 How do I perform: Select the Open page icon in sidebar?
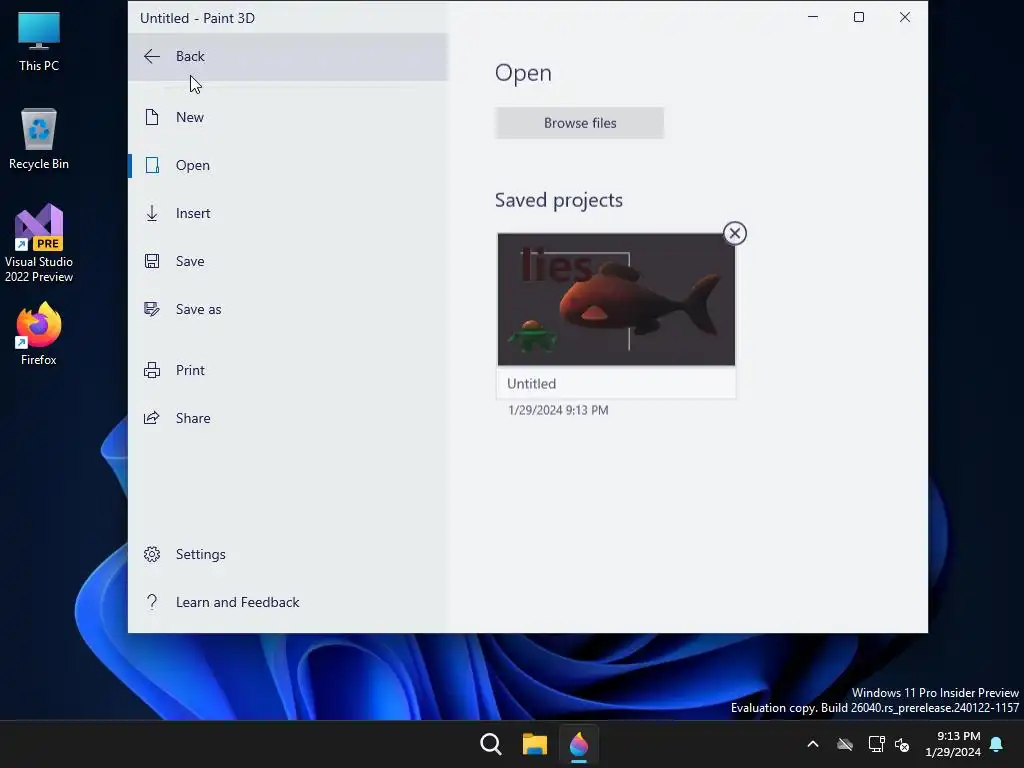coord(152,165)
